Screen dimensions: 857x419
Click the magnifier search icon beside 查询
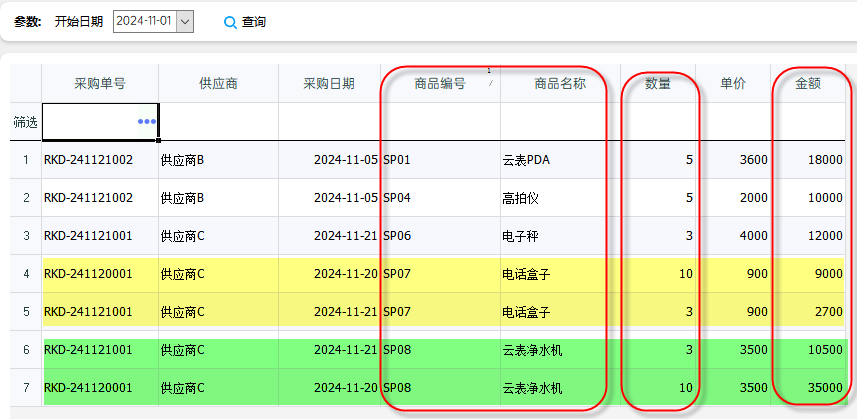click(x=231, y=22)
